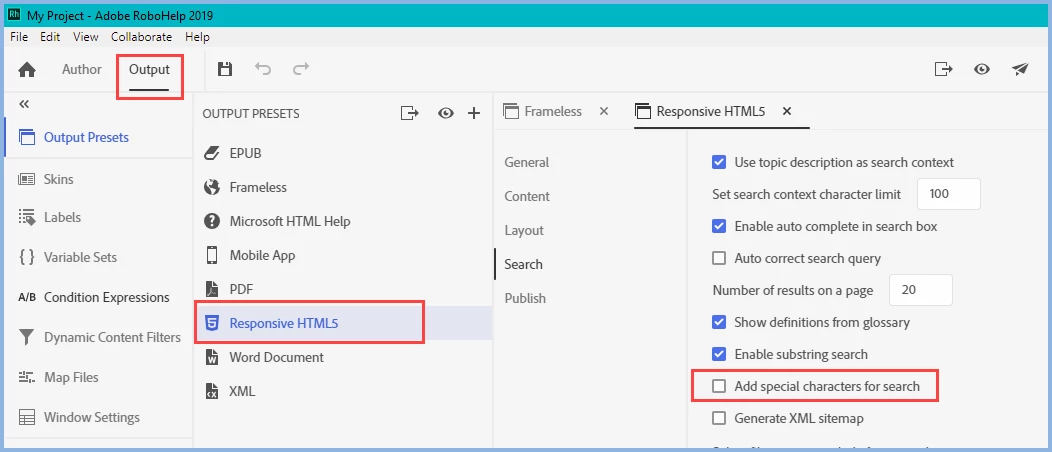The width and height of the screenshot is (1052, 452).
Task: Save the project with the floppy disk icon
Action: coord(225,68)
